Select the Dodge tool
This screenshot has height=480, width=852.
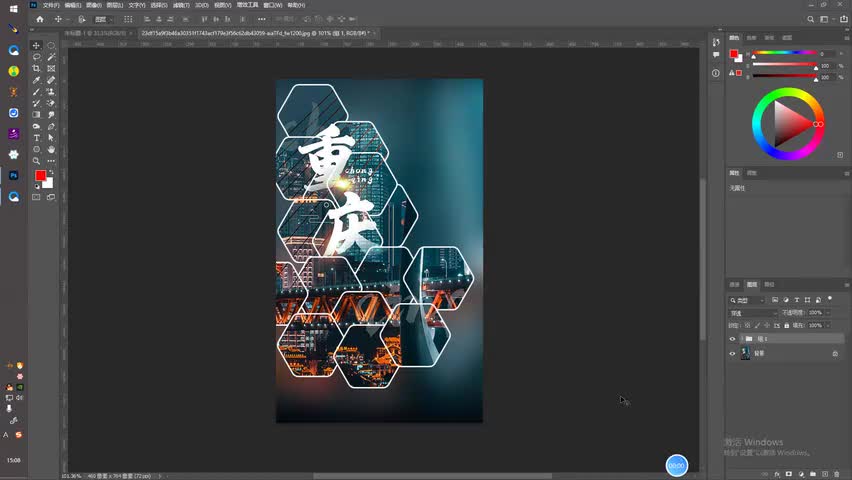click(x=51, y=115)
